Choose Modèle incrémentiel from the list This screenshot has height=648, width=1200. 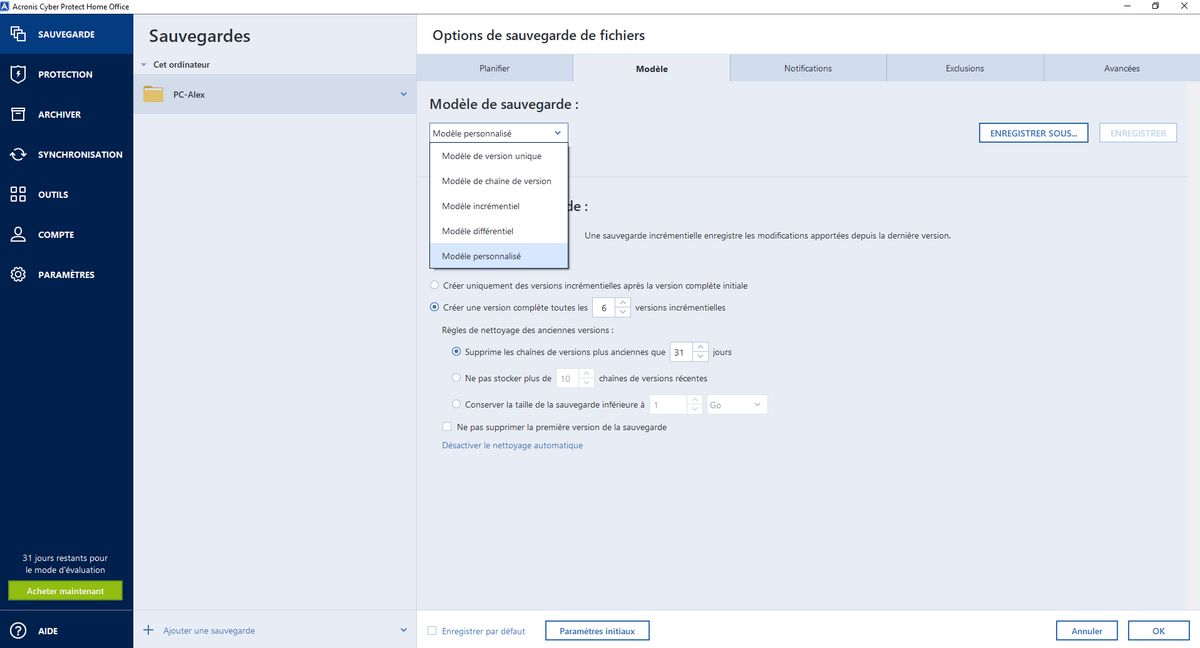pyautogui.click(x=499, y=206)
